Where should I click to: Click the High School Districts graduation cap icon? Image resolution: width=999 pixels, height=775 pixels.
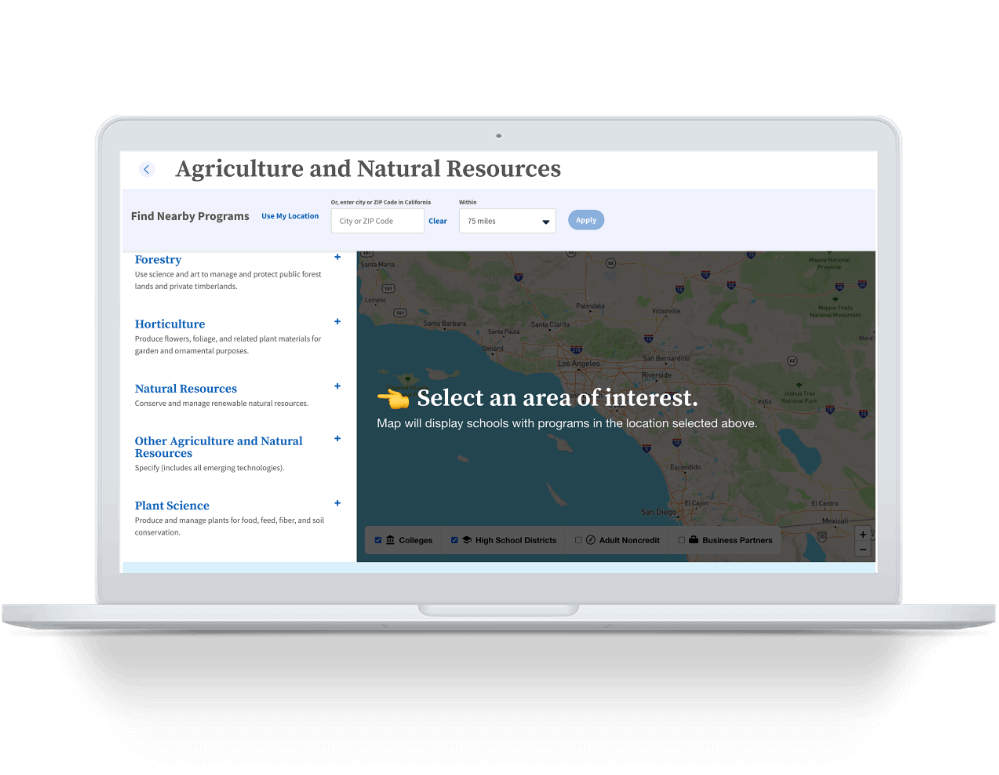pos(466,540)
